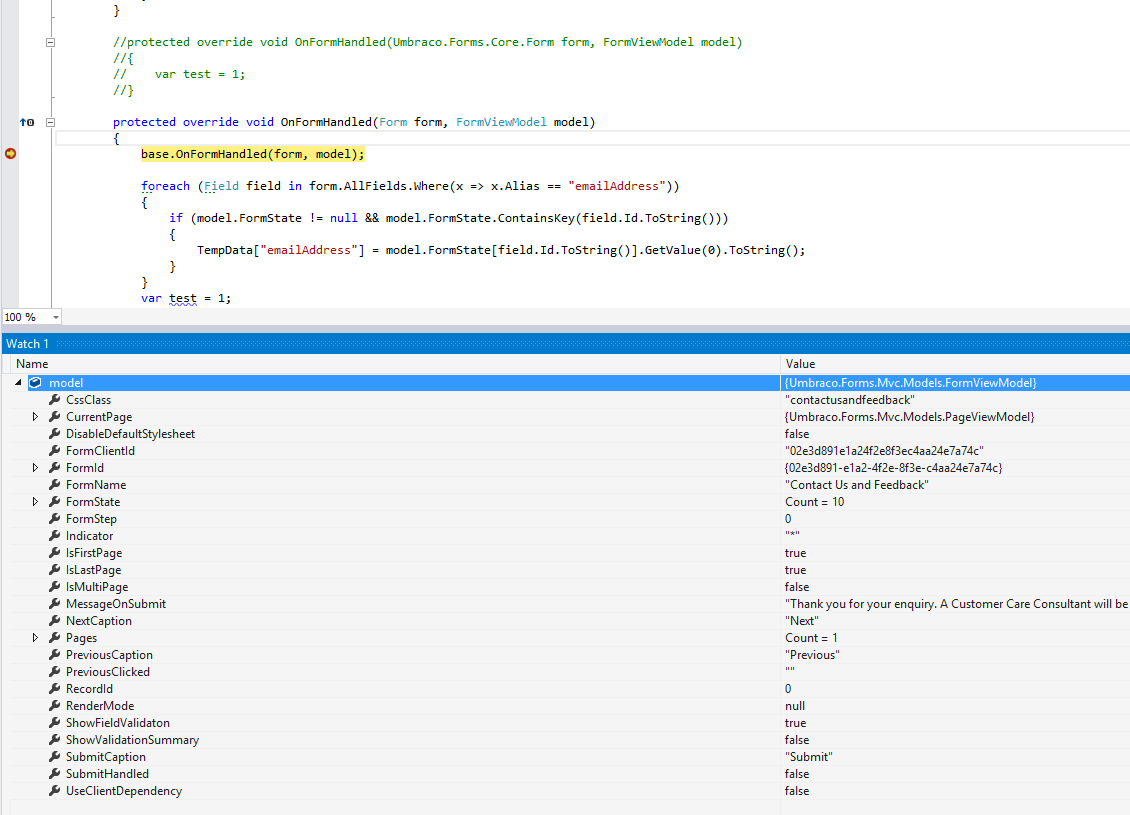Click the wrench icon for Pages

54,638
